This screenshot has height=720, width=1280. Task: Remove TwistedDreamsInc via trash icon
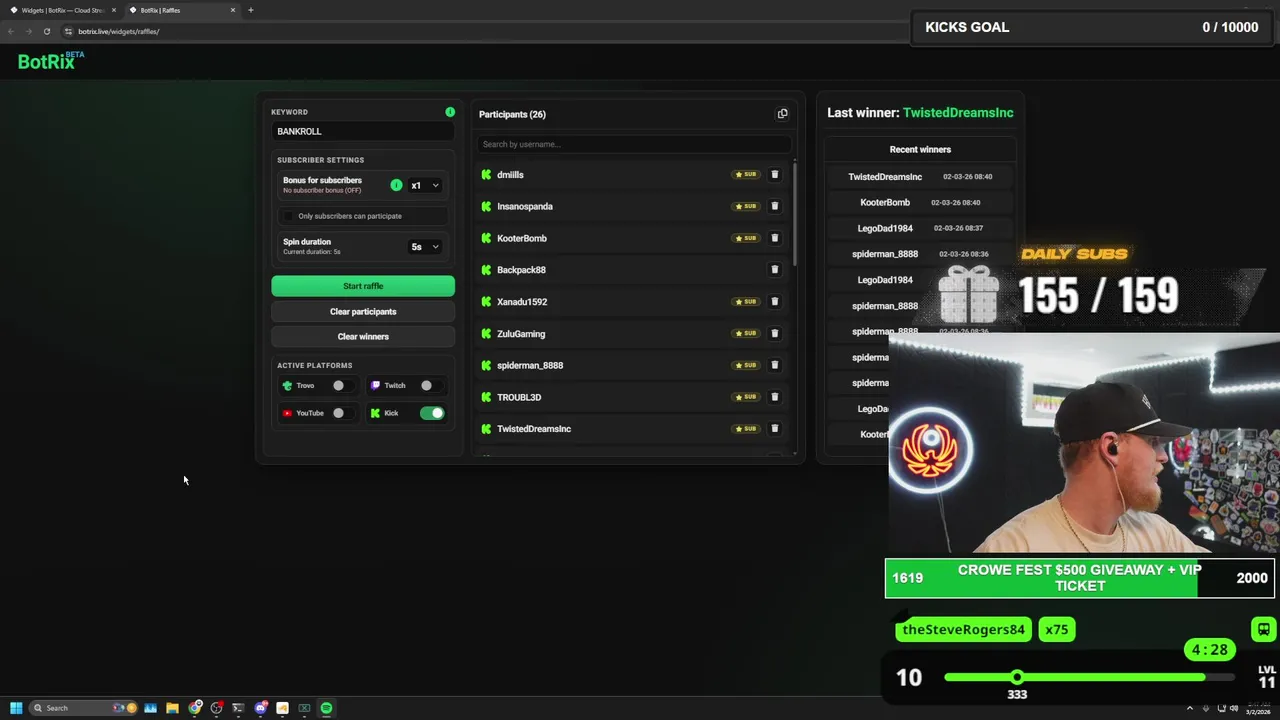(774, 428)
